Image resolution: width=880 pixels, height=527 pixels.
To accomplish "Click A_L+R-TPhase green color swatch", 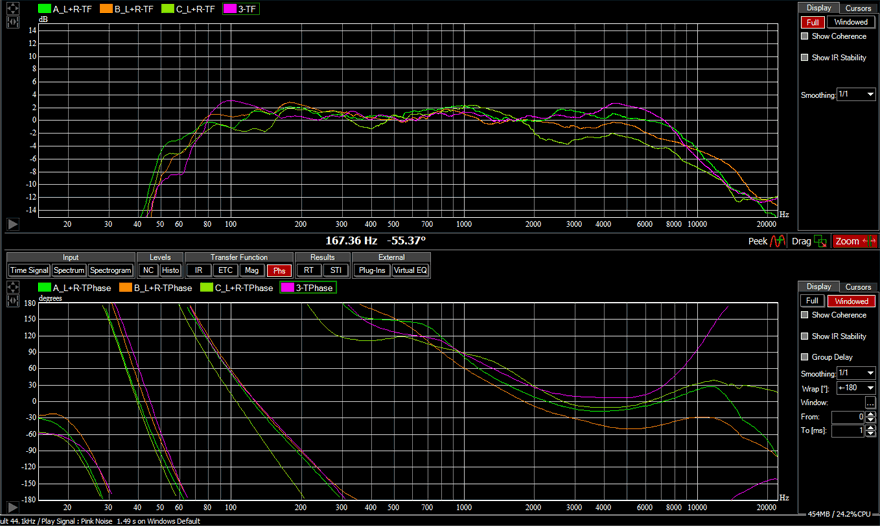I will (44, 288).
